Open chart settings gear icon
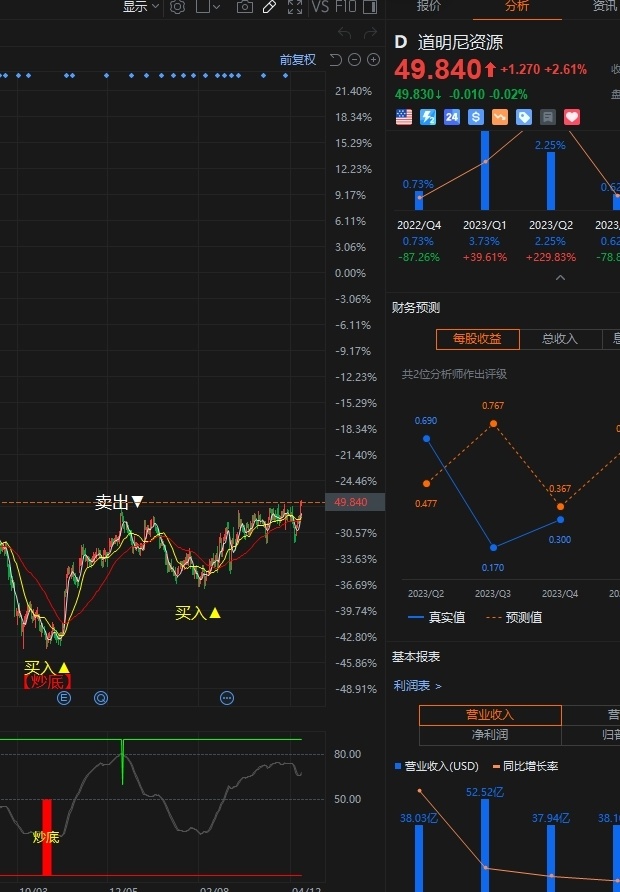This screenshot has width=620, height=892. point(177,7)
